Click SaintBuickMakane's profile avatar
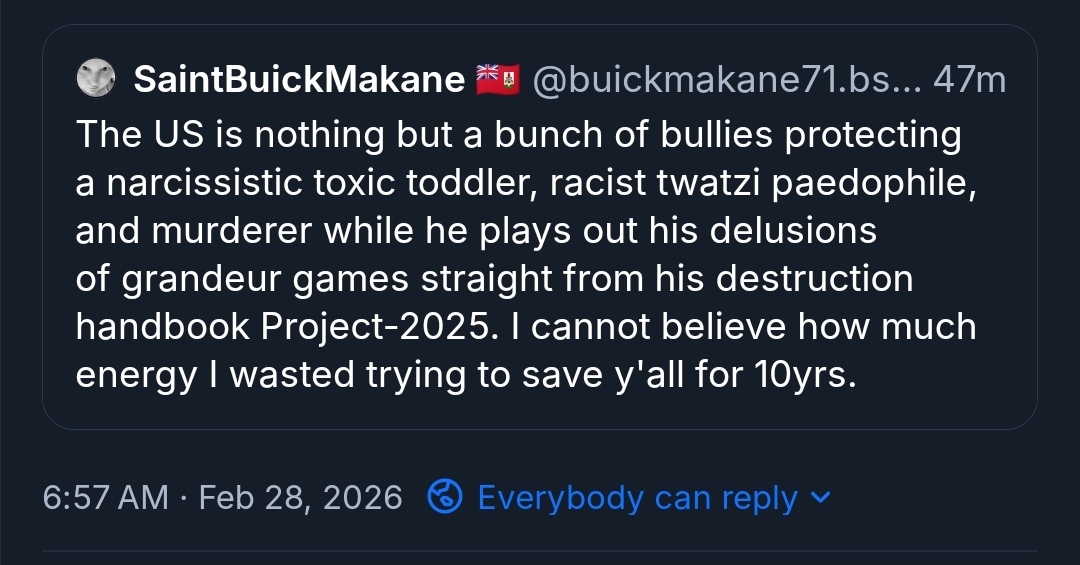 [97, 79]
